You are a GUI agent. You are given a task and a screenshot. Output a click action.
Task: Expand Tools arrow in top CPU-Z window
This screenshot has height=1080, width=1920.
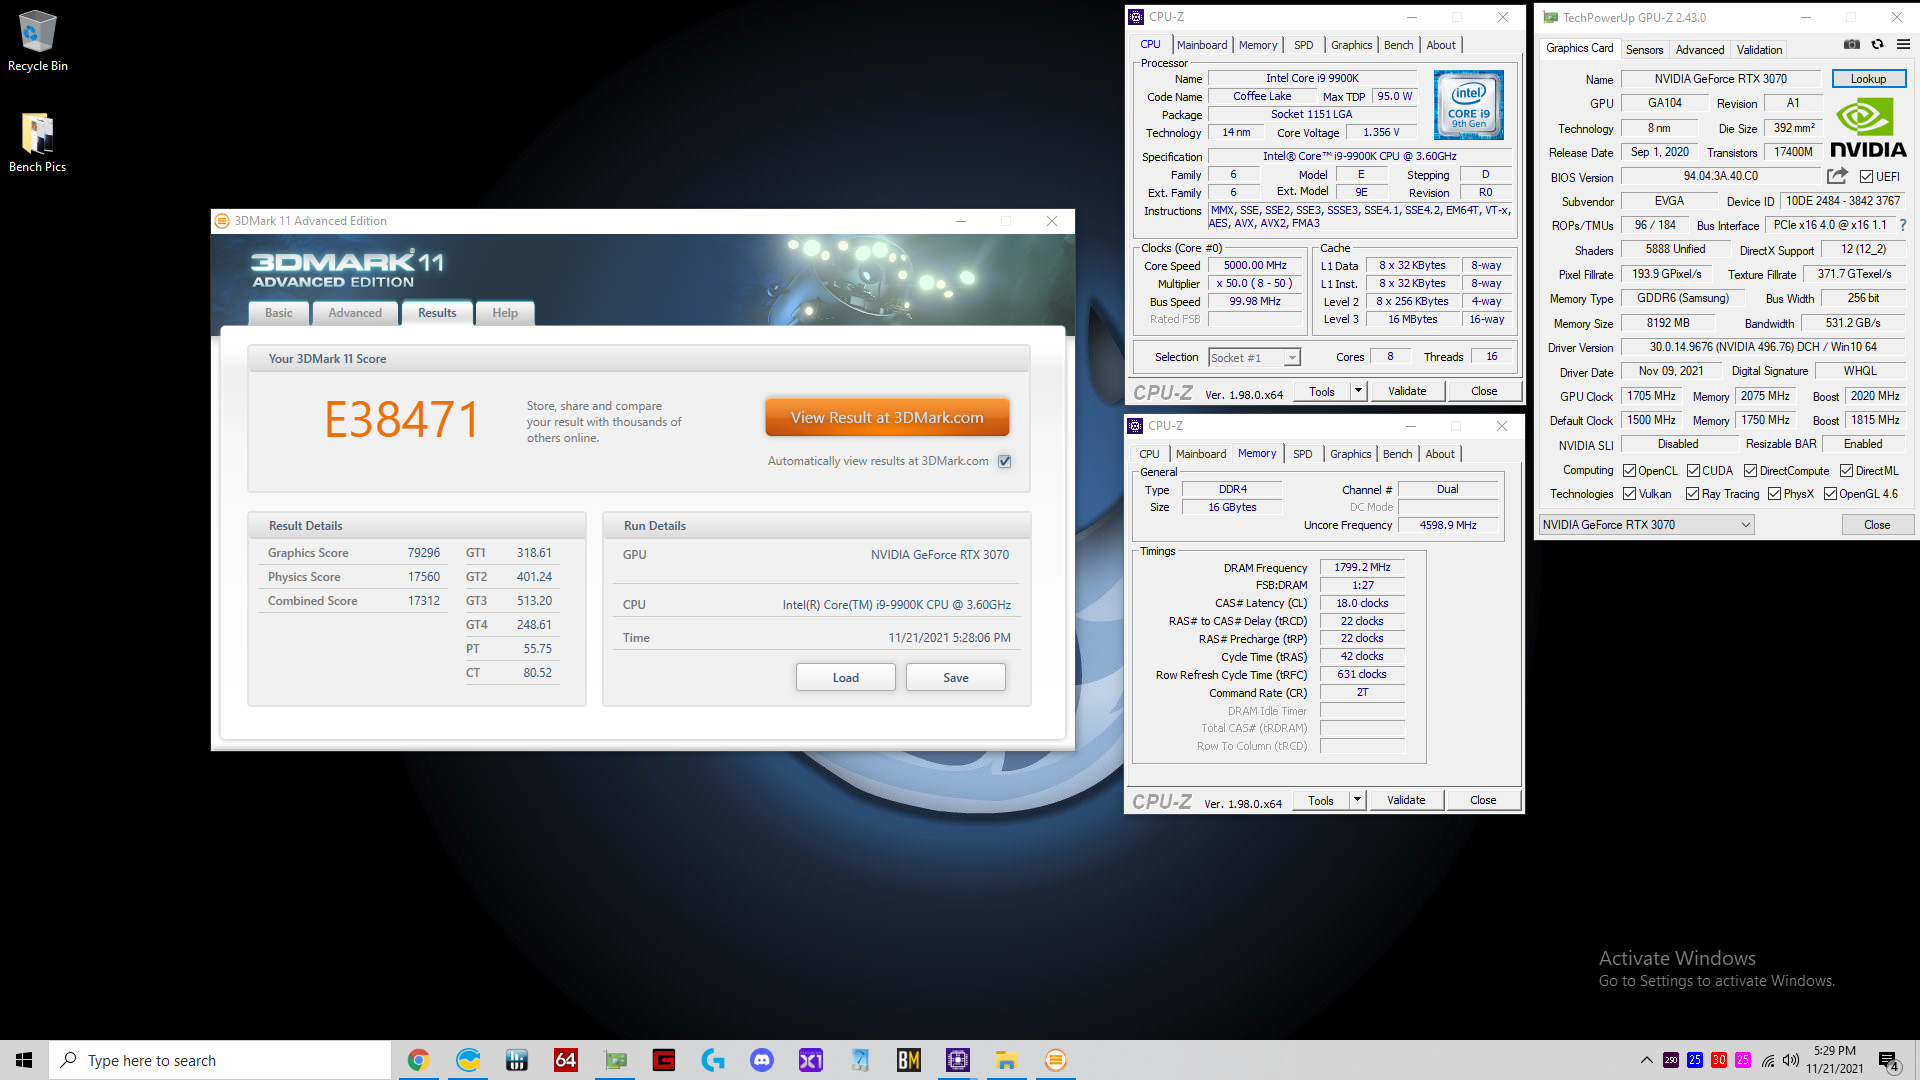(x=1358, y=391)
